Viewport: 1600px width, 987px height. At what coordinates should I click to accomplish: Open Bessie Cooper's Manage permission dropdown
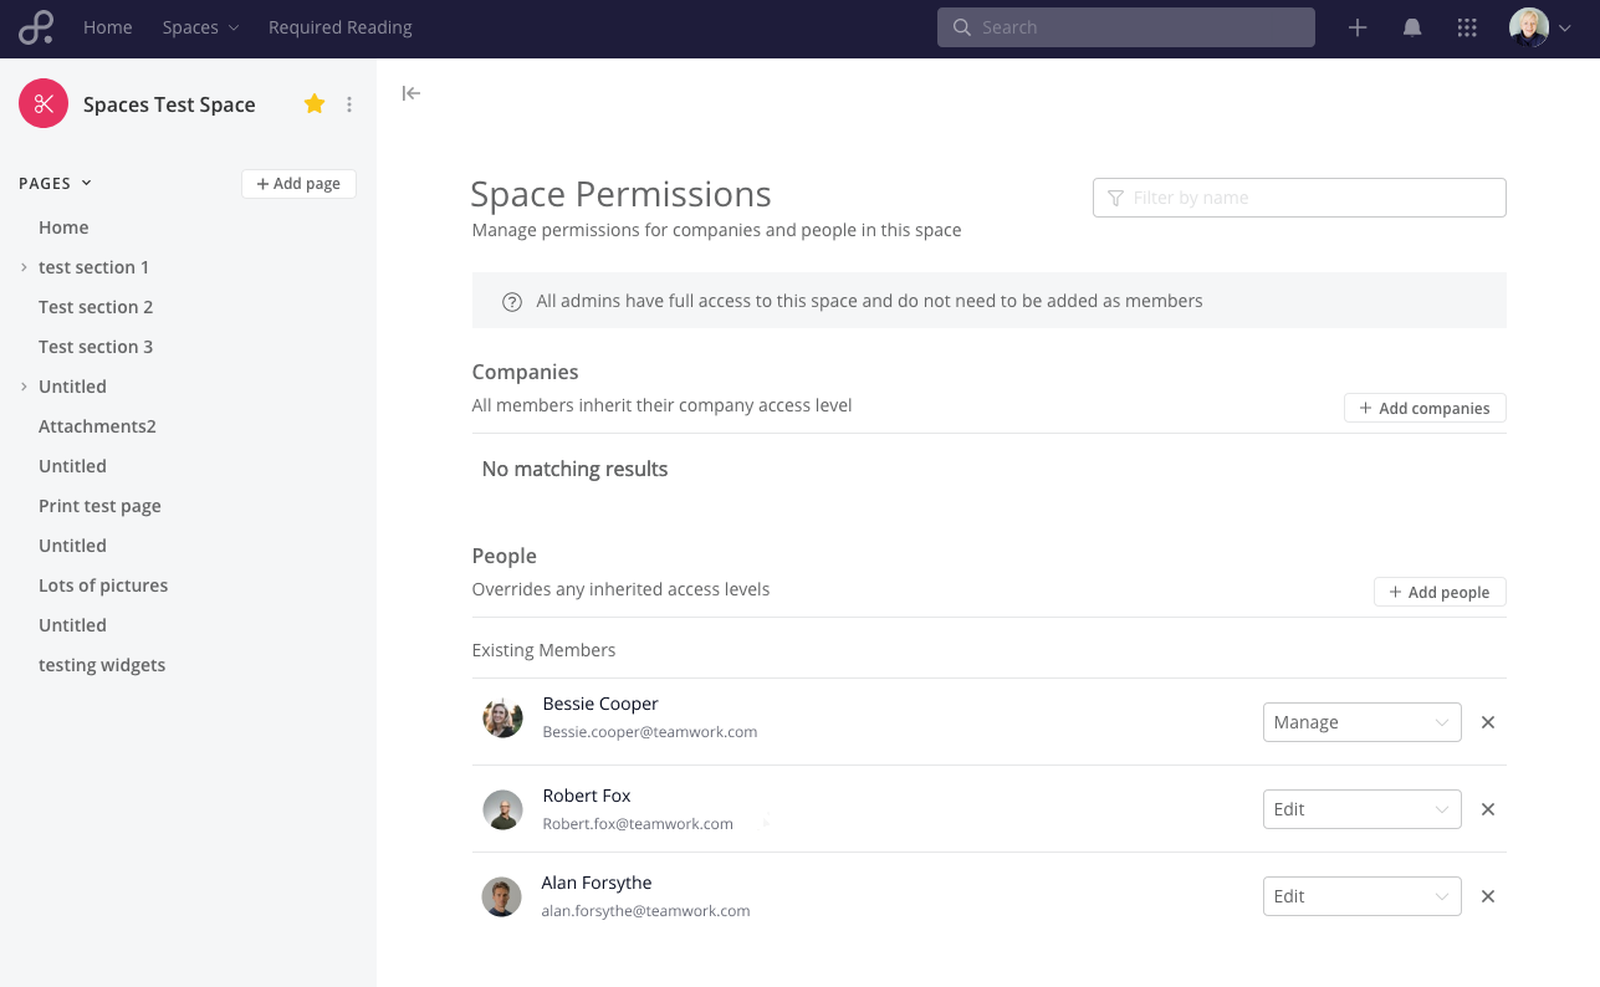click(x=1361, y=722)
